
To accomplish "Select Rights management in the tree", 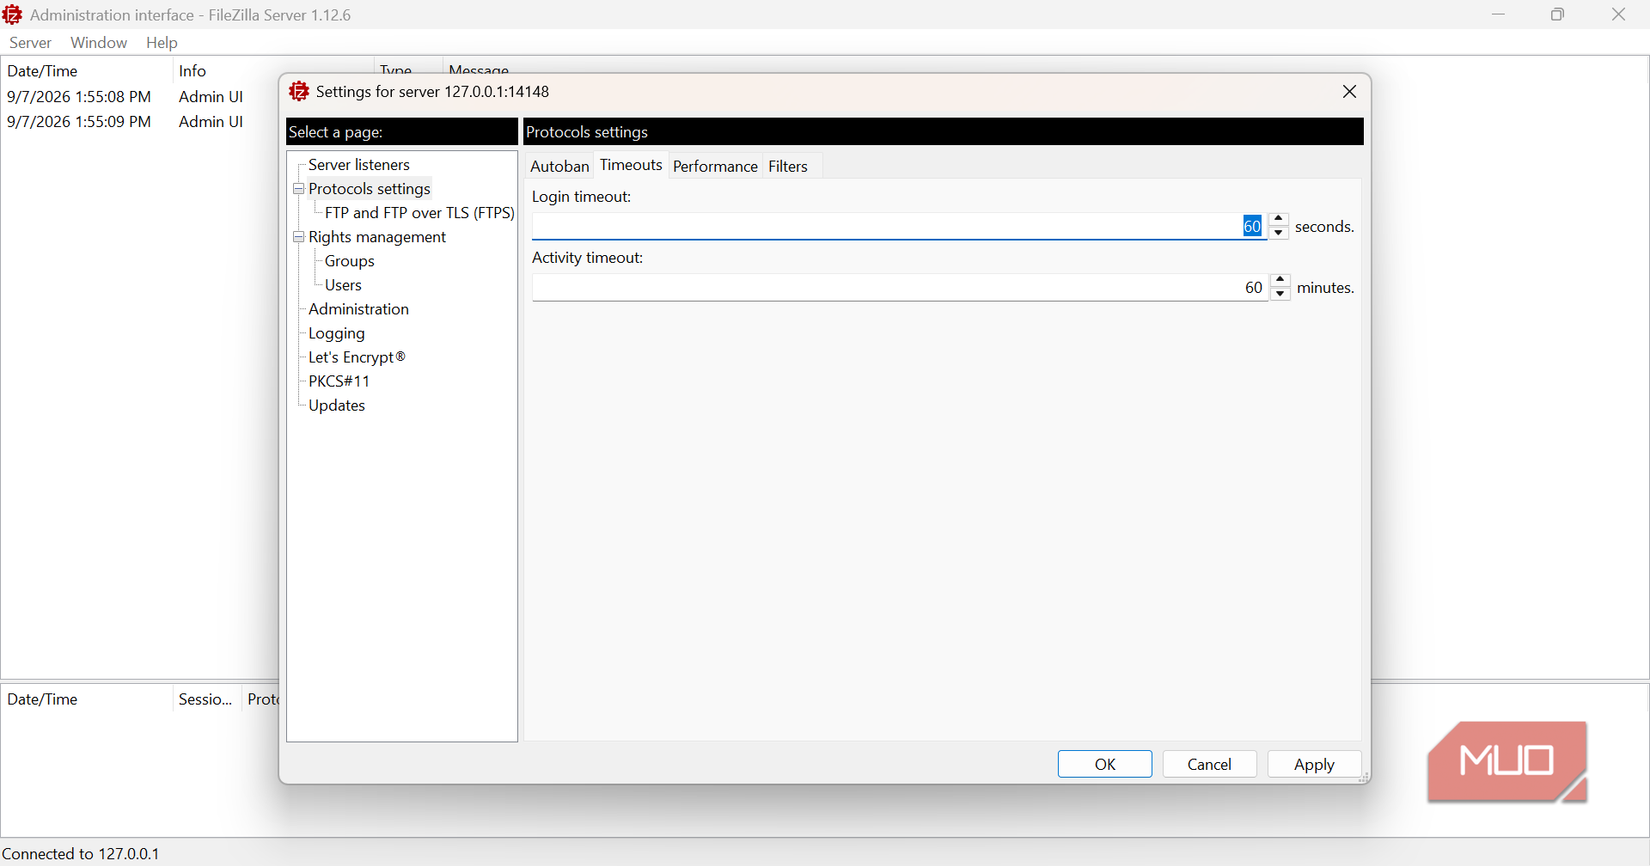I will [x=377, y=237].
